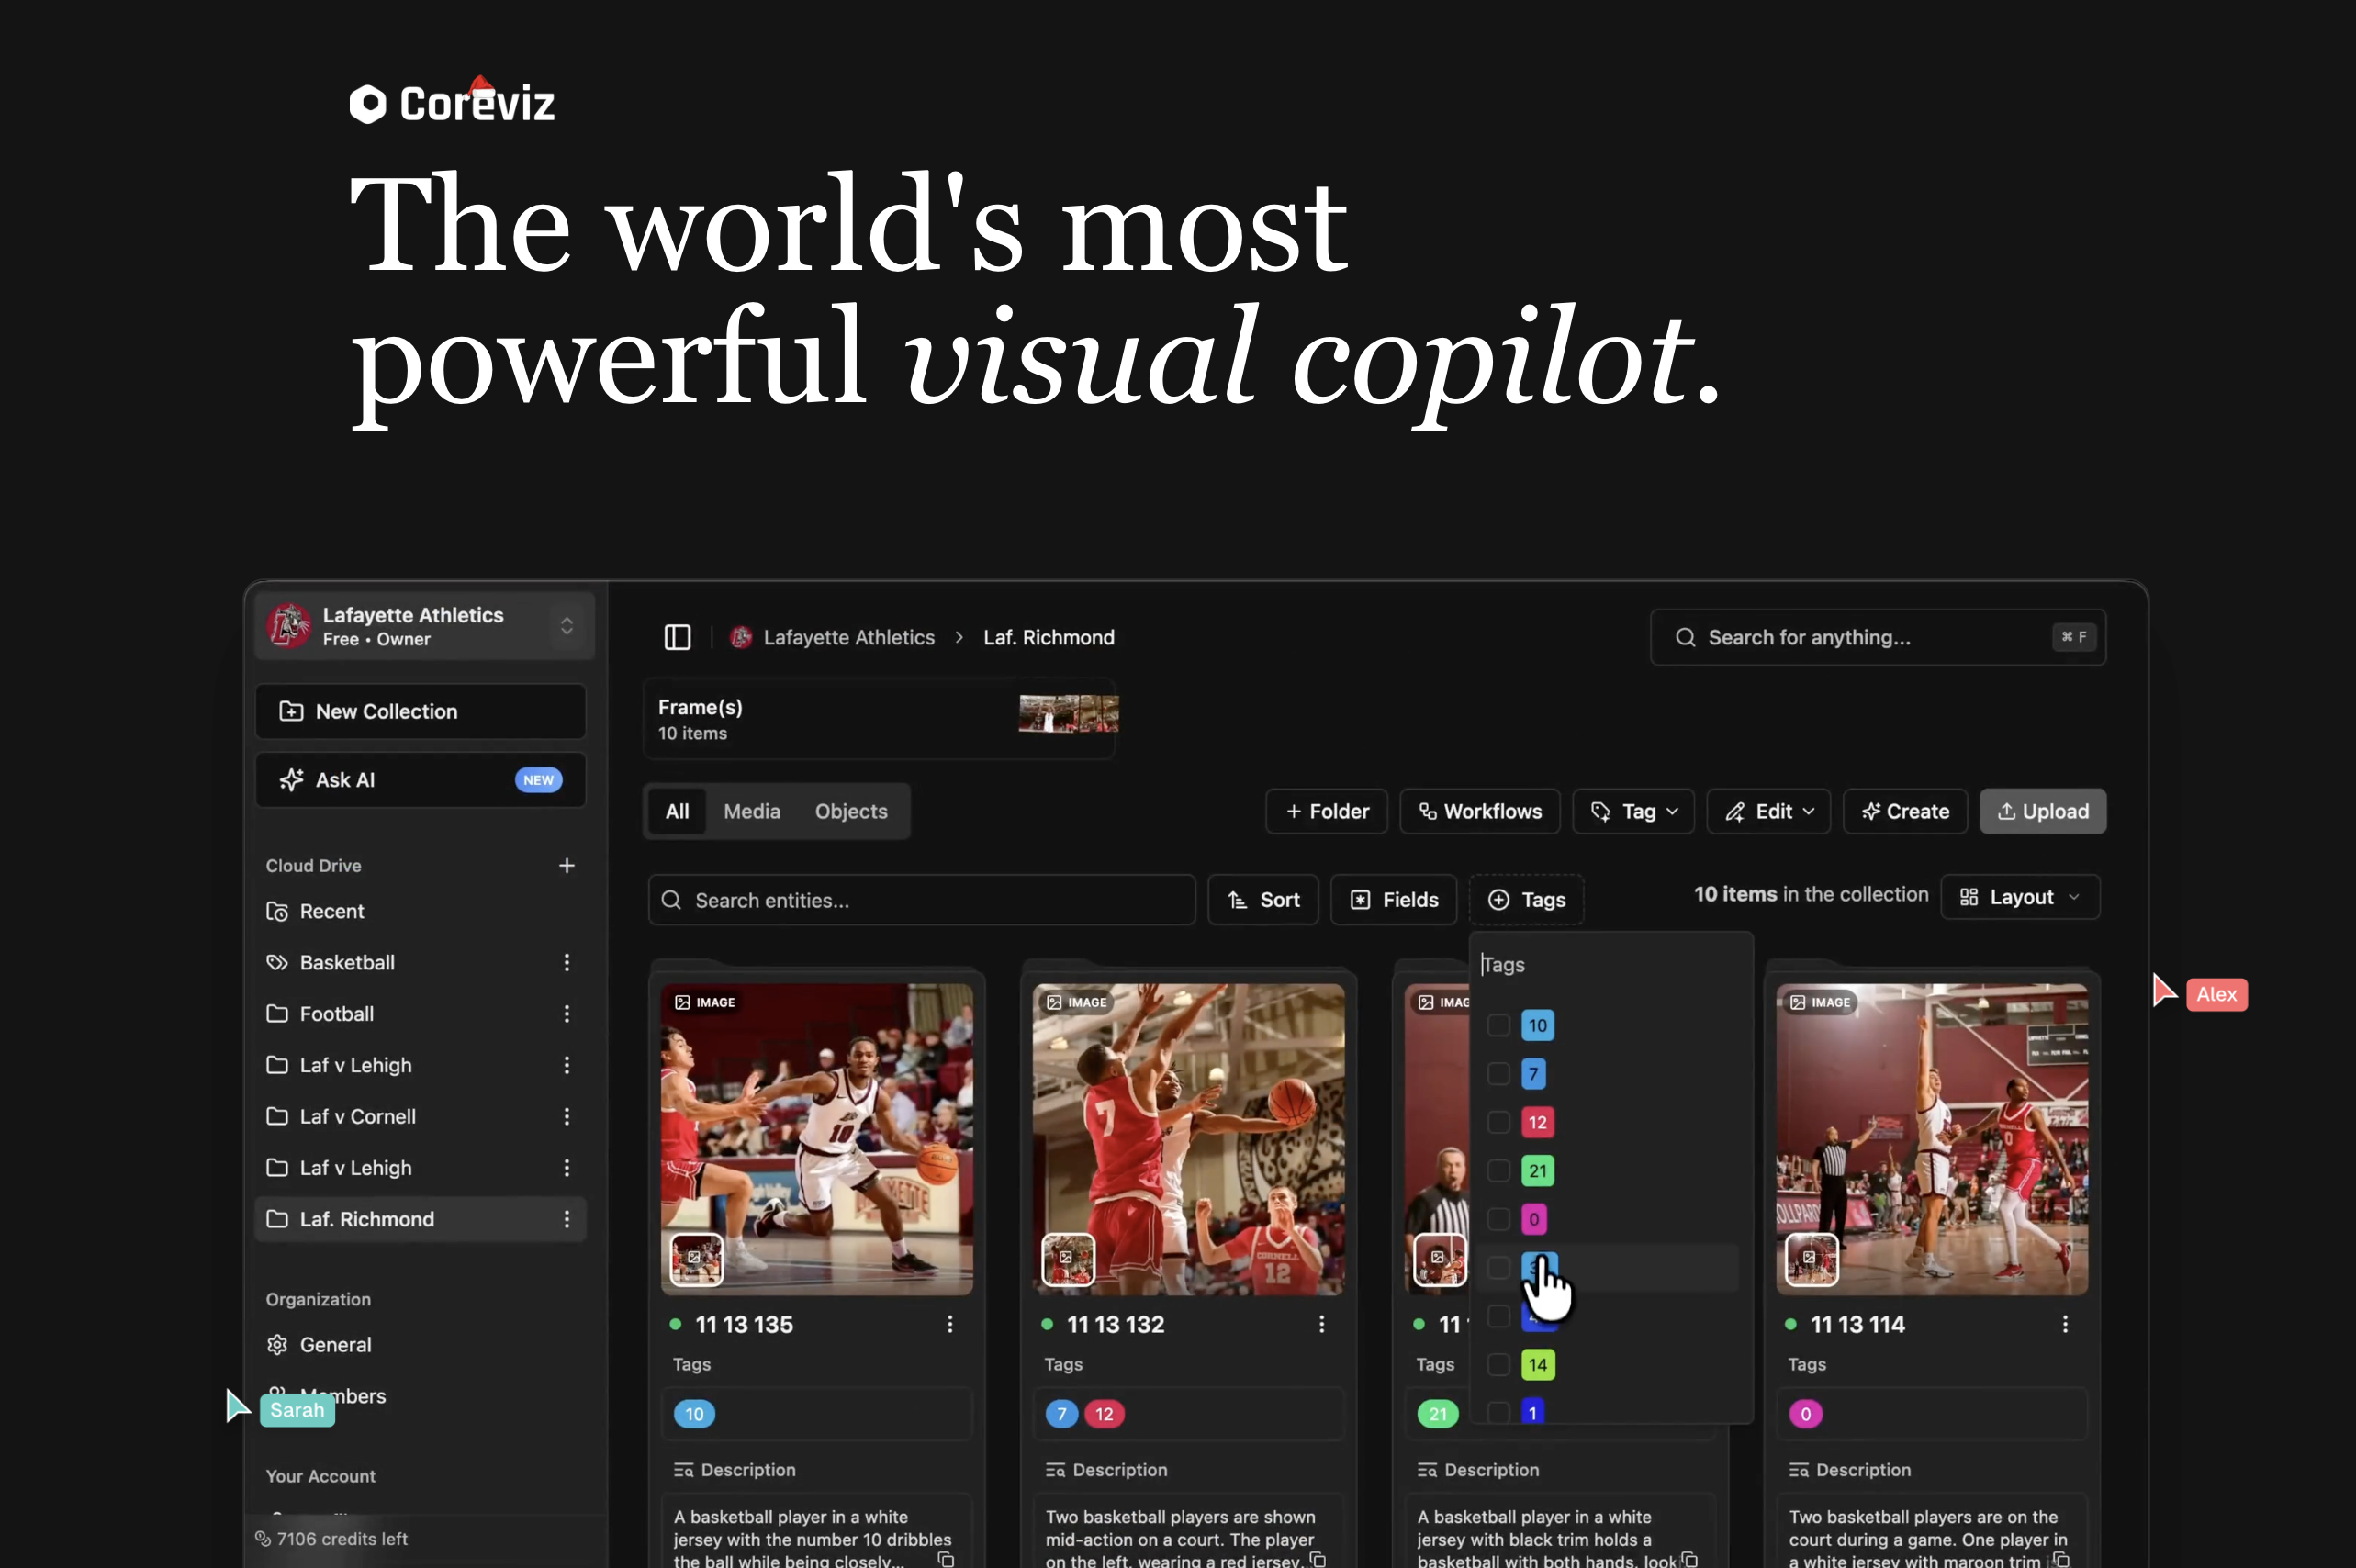Open the Layout dropdown
The width and height of the screenshot is (2356, 1568).
click(x=2019, y=897)
